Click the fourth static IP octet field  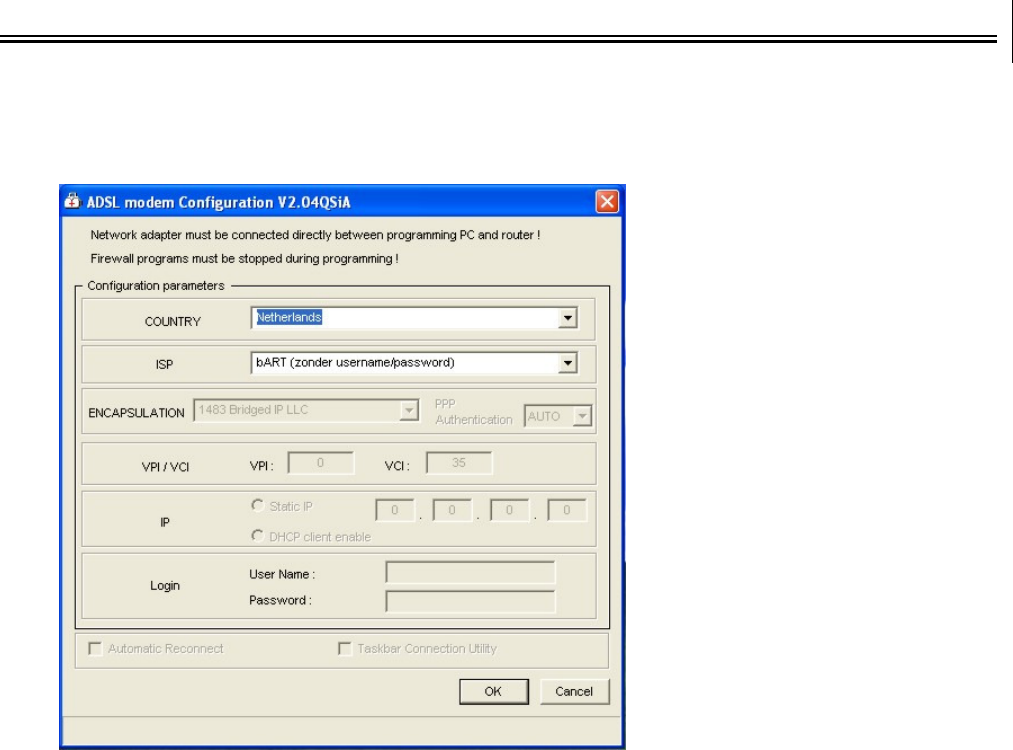(567, 510)
